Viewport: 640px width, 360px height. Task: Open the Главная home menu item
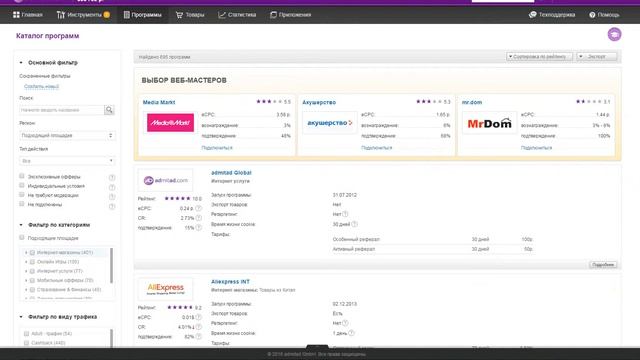coord(27,15)
